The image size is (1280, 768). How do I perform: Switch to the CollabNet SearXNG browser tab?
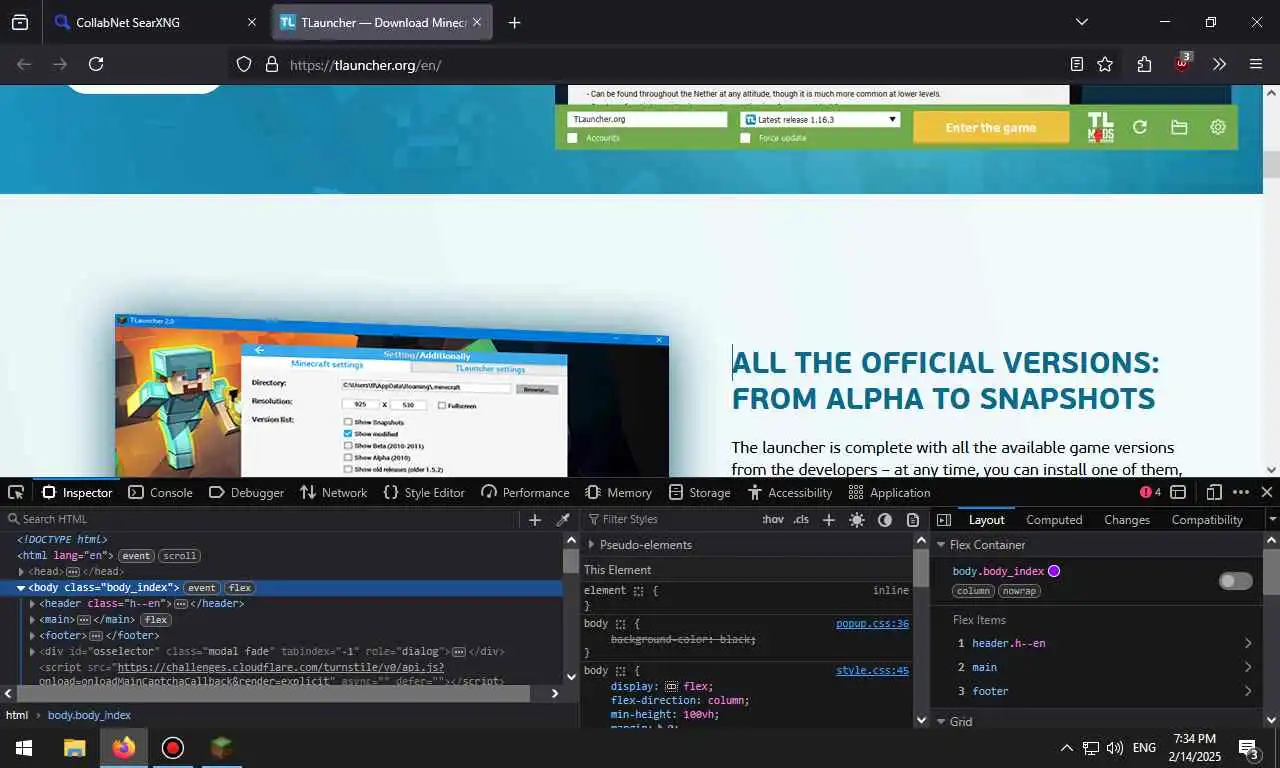pyautogui.click(x=156, y=22)
